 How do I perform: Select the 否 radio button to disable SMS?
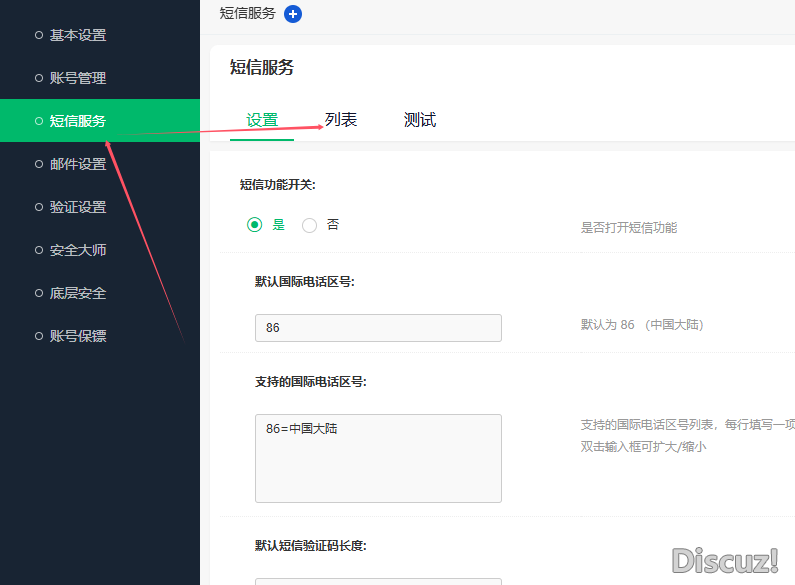click(x=310, y=225)
